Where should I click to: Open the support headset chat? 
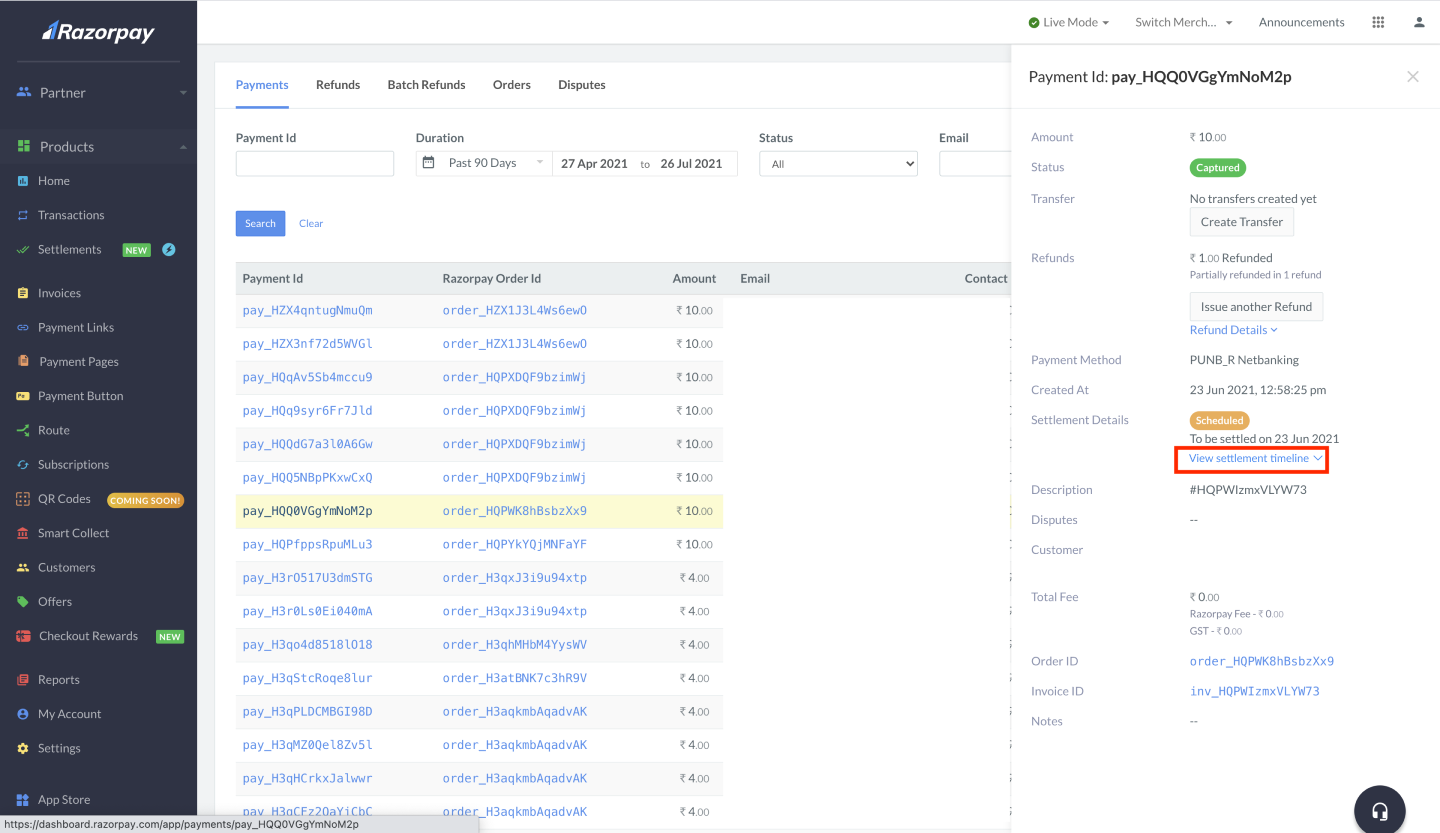1379,809
